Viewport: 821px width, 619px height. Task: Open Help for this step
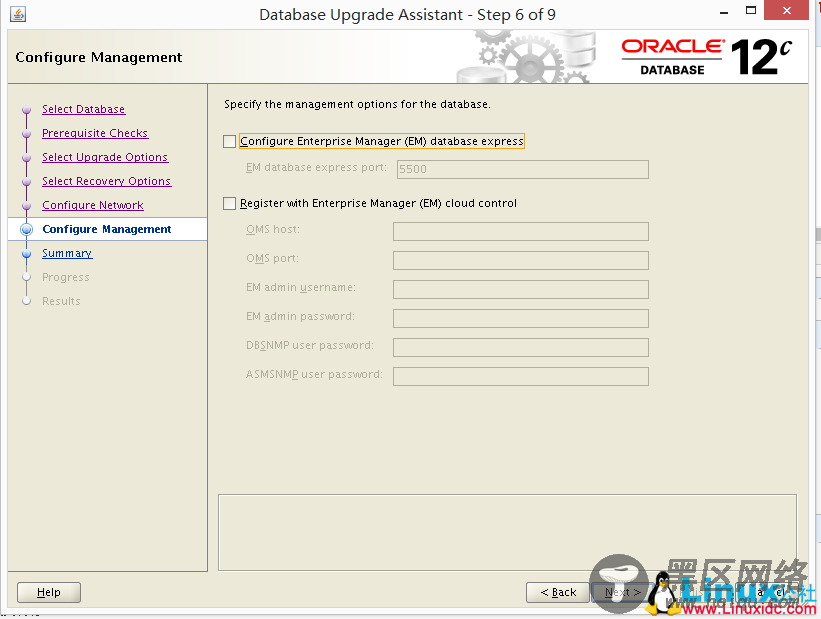49,592
